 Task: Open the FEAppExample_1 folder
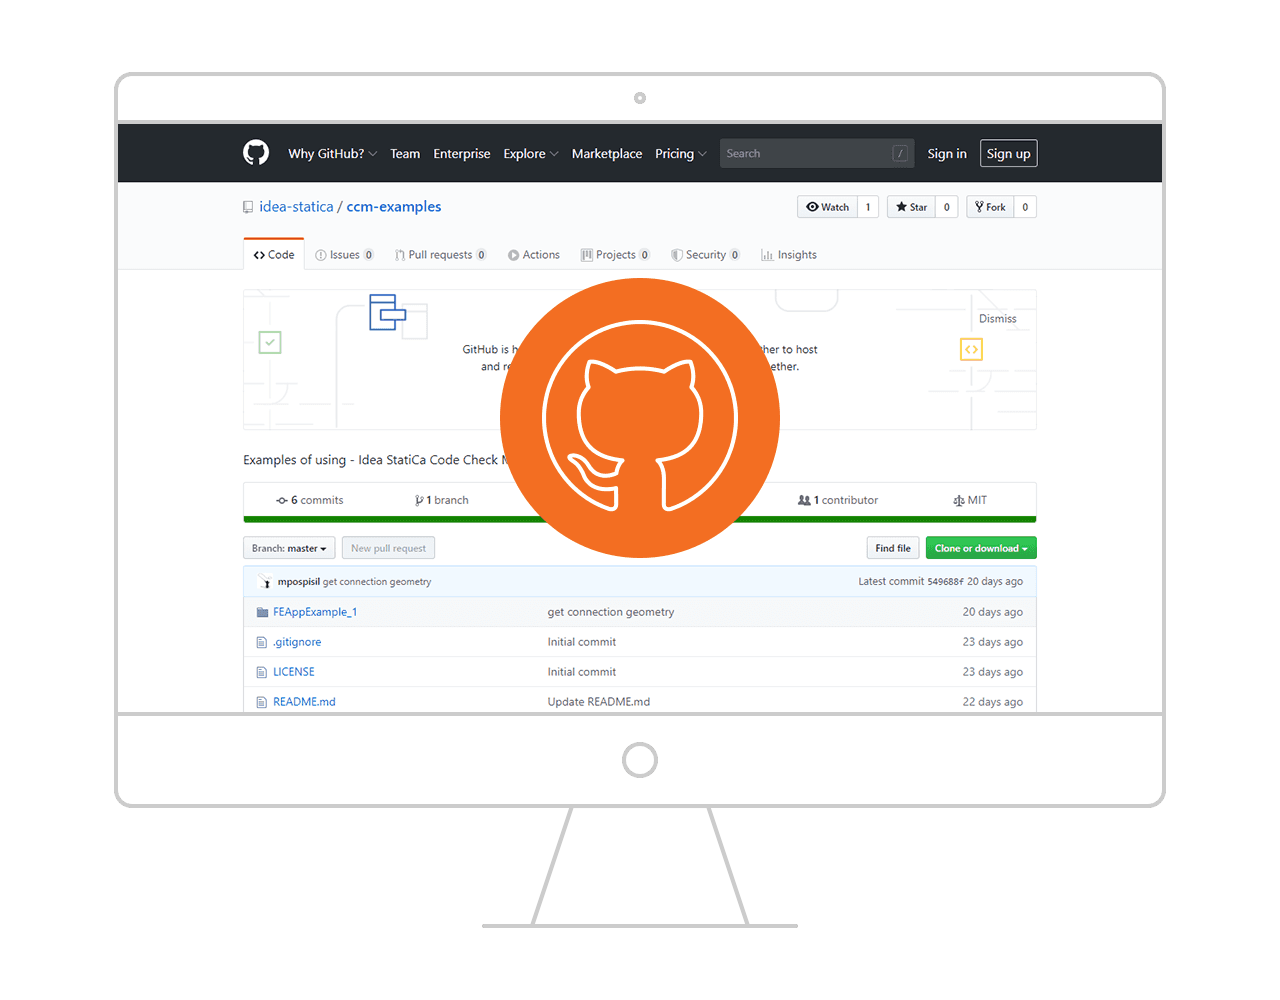point(315,612)
